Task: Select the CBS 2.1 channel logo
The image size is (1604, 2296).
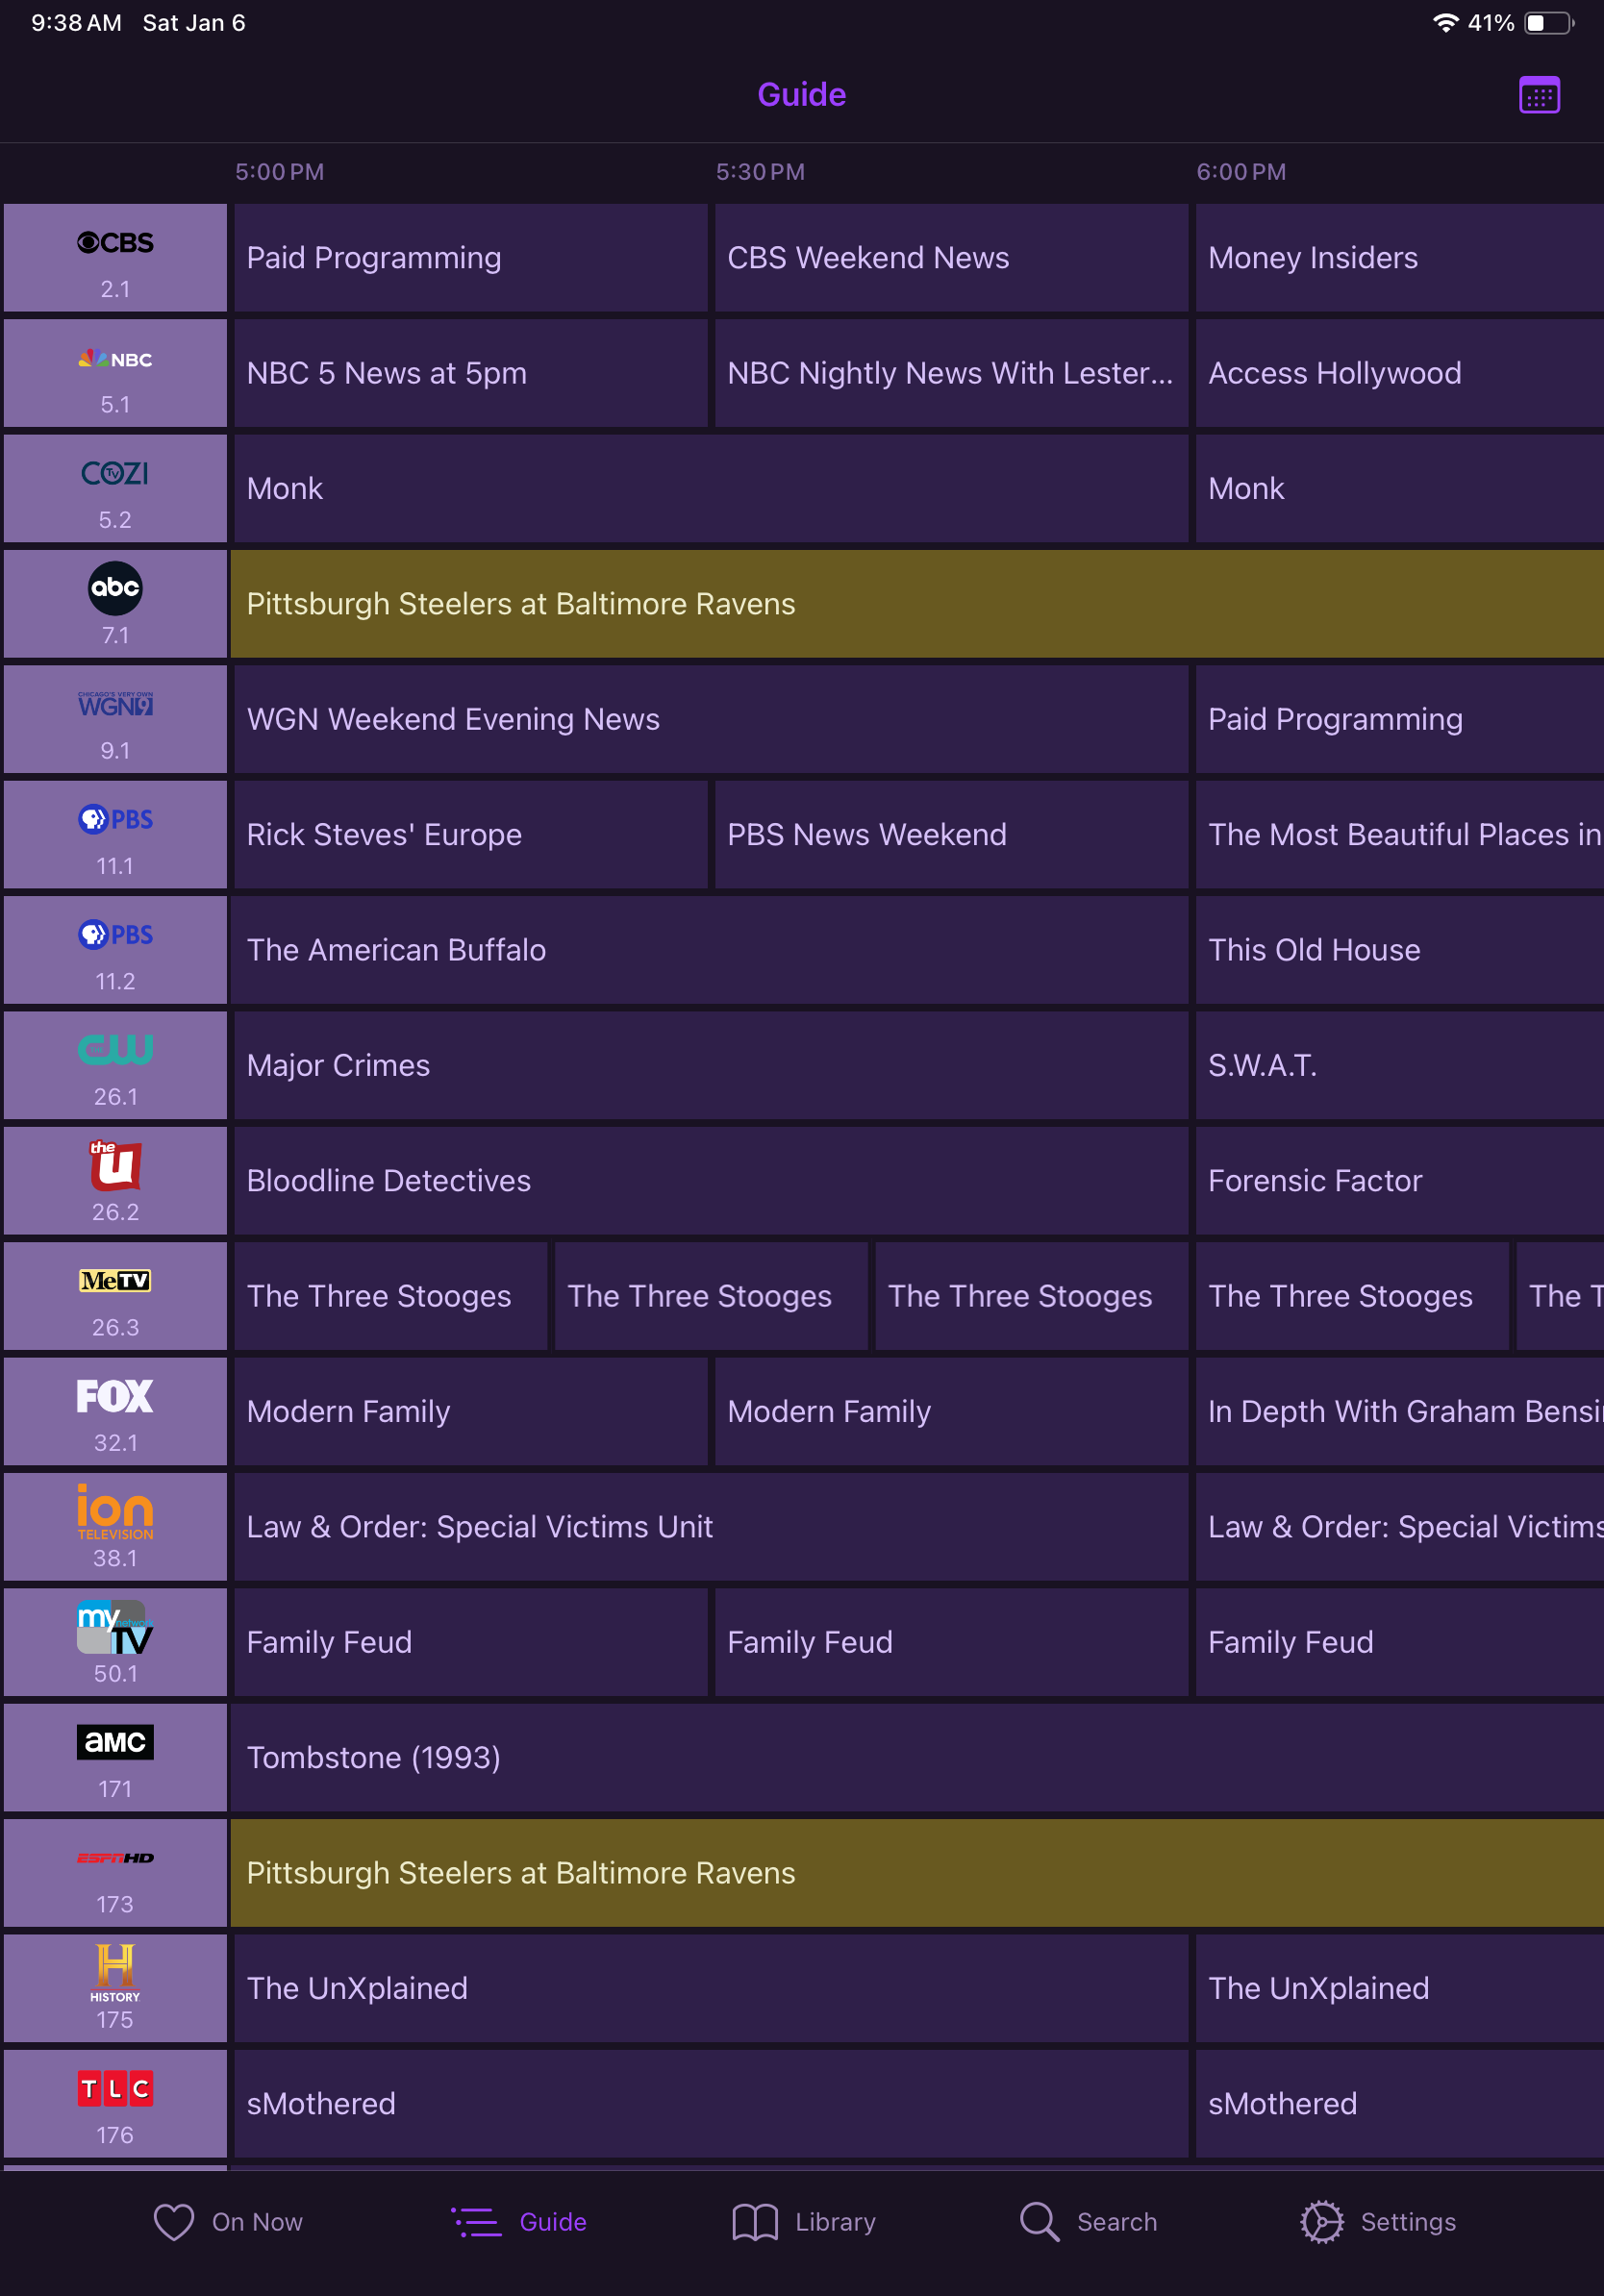Action: 115,258
